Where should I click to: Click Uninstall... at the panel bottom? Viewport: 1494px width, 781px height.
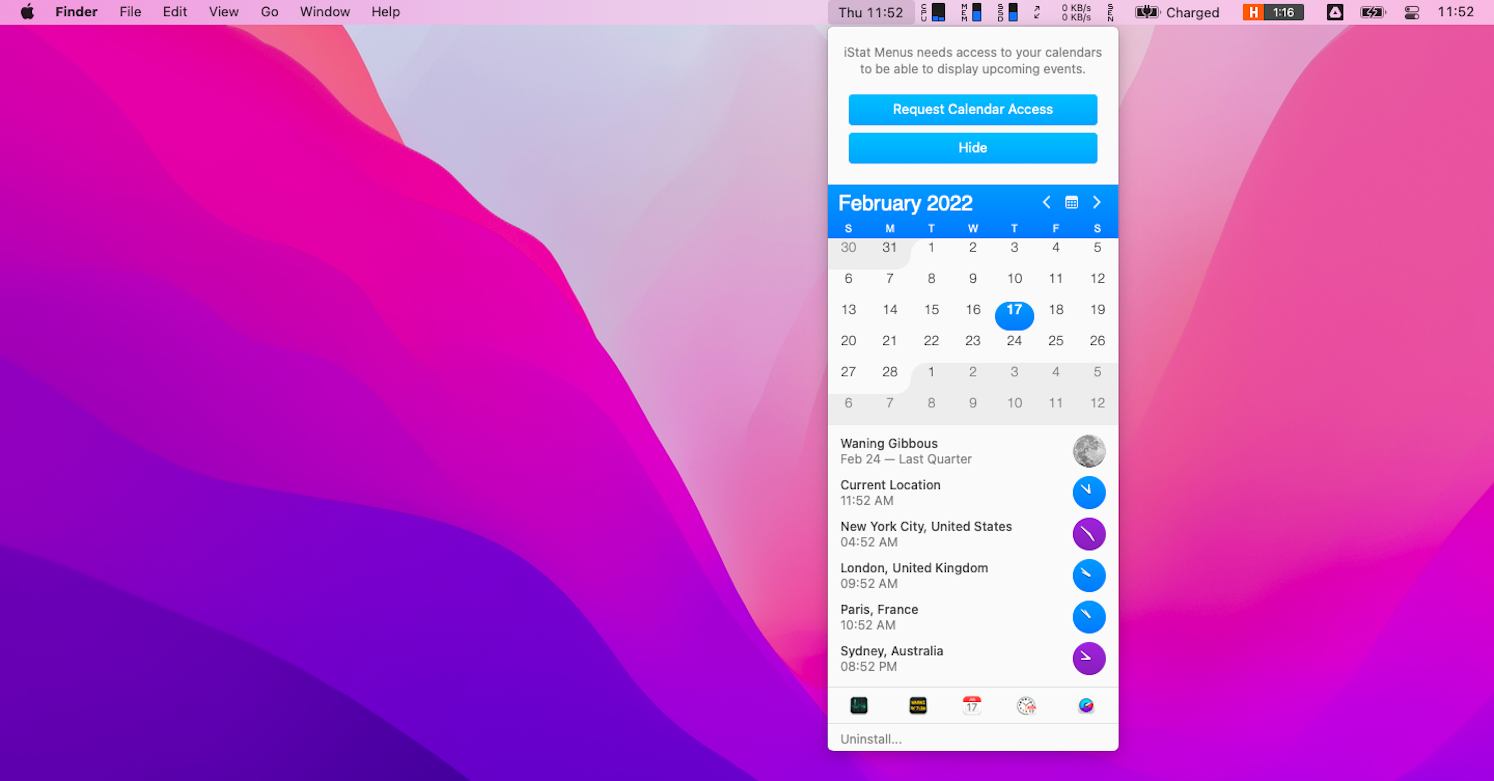tap(871, 739)
